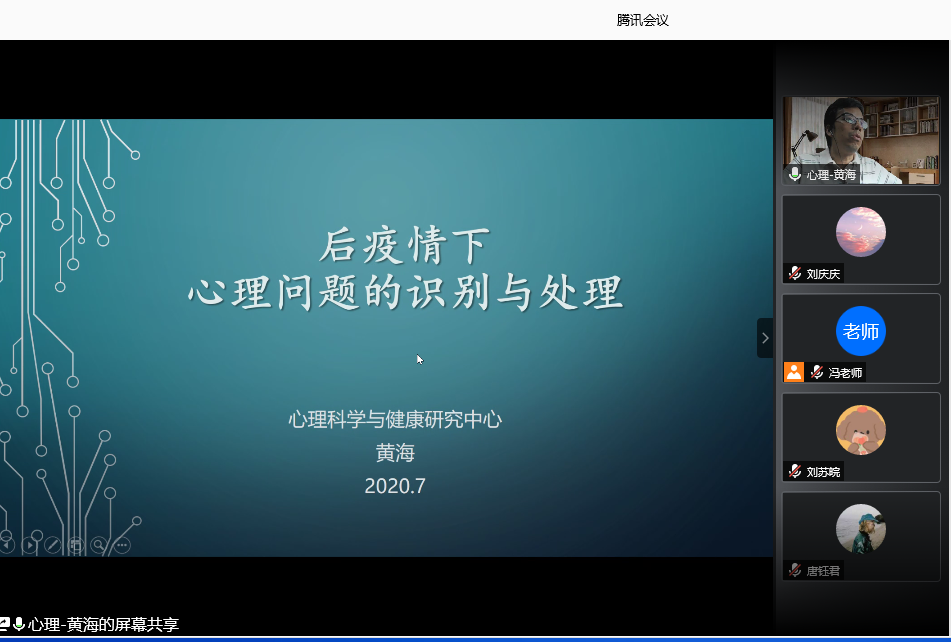This screenshot has width=951, height=642.
Task: Click the orange host badge beside 冯老师
Action: click(793, 372)
